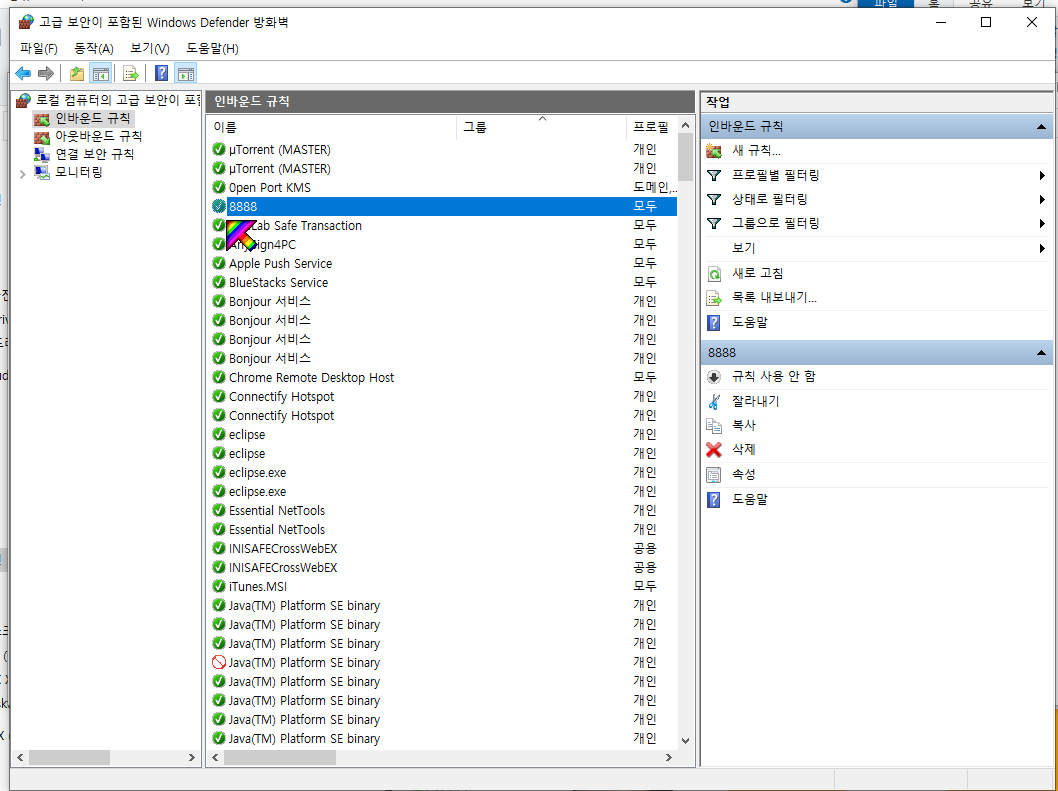1058x791 pixels.
Task: Collapse the 인바운드 규칙 actions section
Action: pos(1041,127)
